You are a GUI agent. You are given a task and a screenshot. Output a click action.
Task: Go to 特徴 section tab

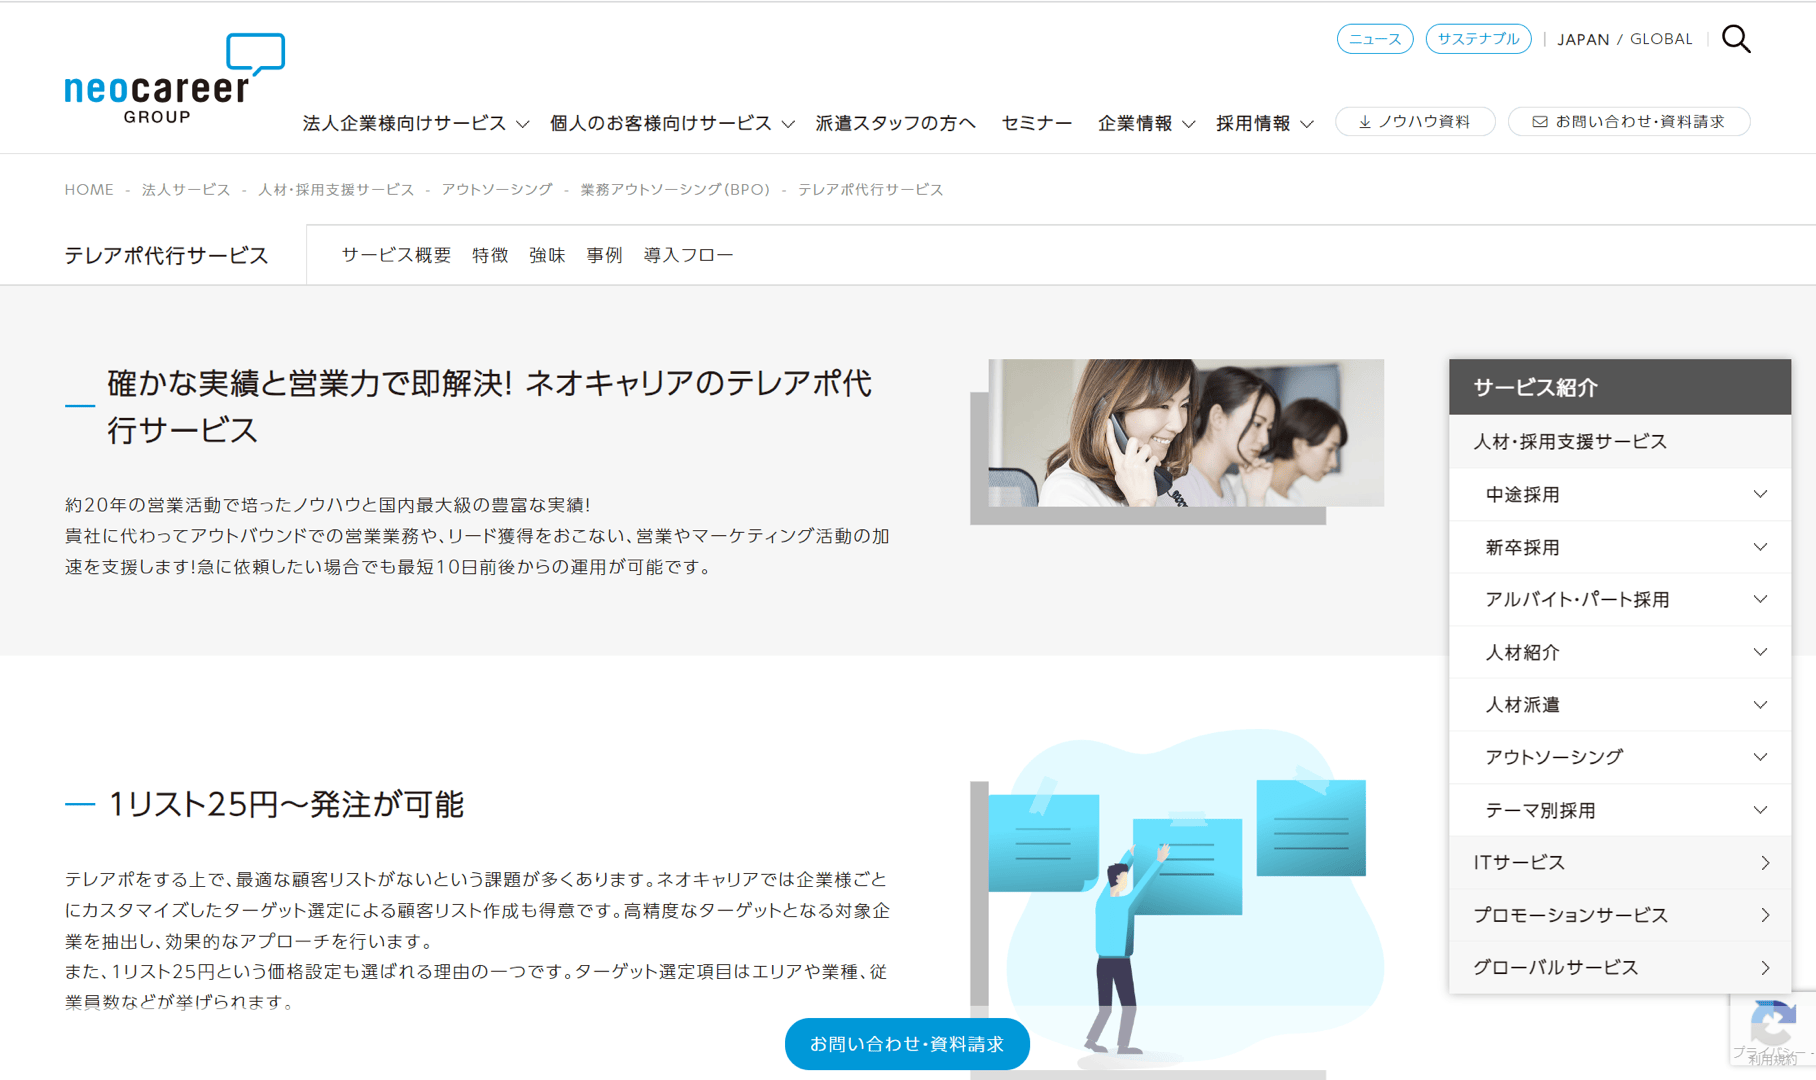coord(490,255)
